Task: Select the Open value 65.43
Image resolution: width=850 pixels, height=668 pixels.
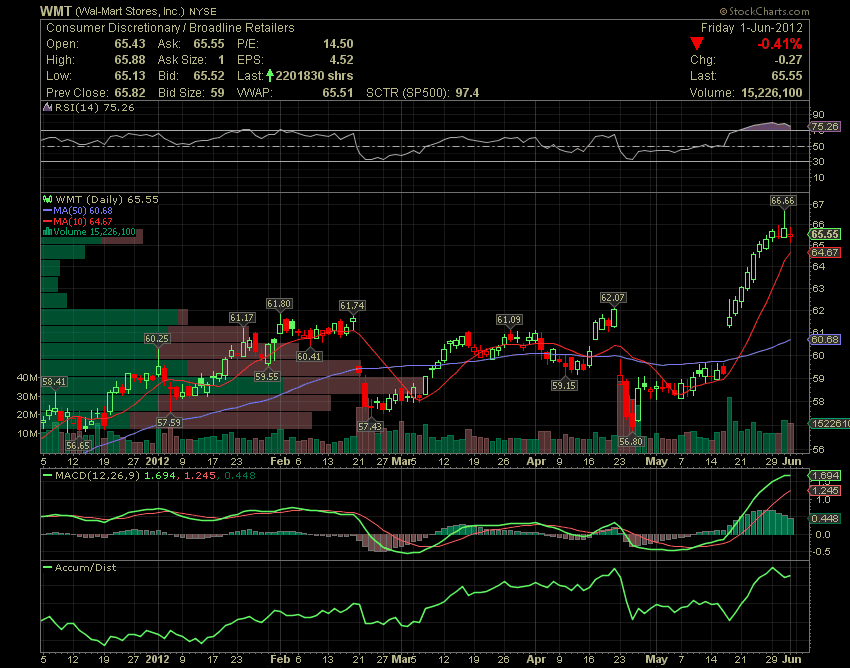Action: [x=130, y=44]
